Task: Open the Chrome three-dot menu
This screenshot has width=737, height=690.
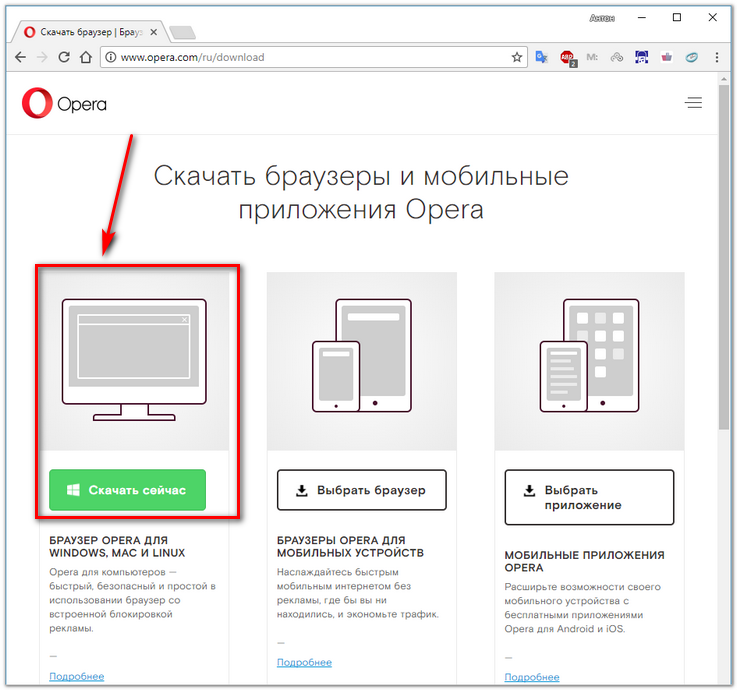Action: click(x=717, y=57)
